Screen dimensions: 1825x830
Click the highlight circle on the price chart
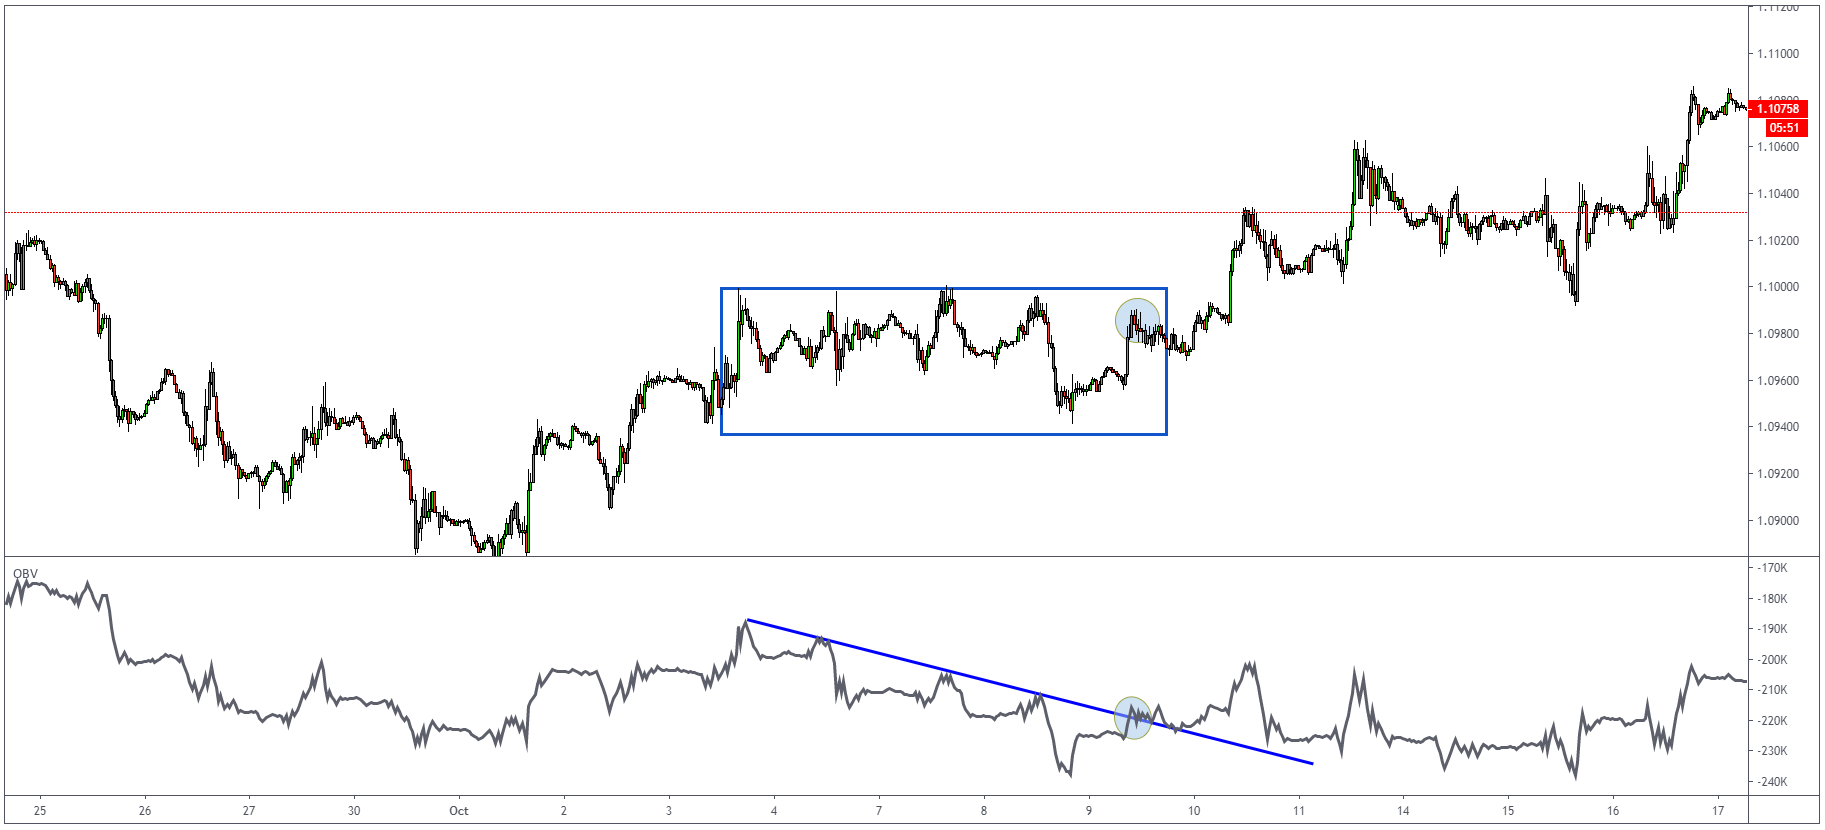click(x=1138, y=320)
